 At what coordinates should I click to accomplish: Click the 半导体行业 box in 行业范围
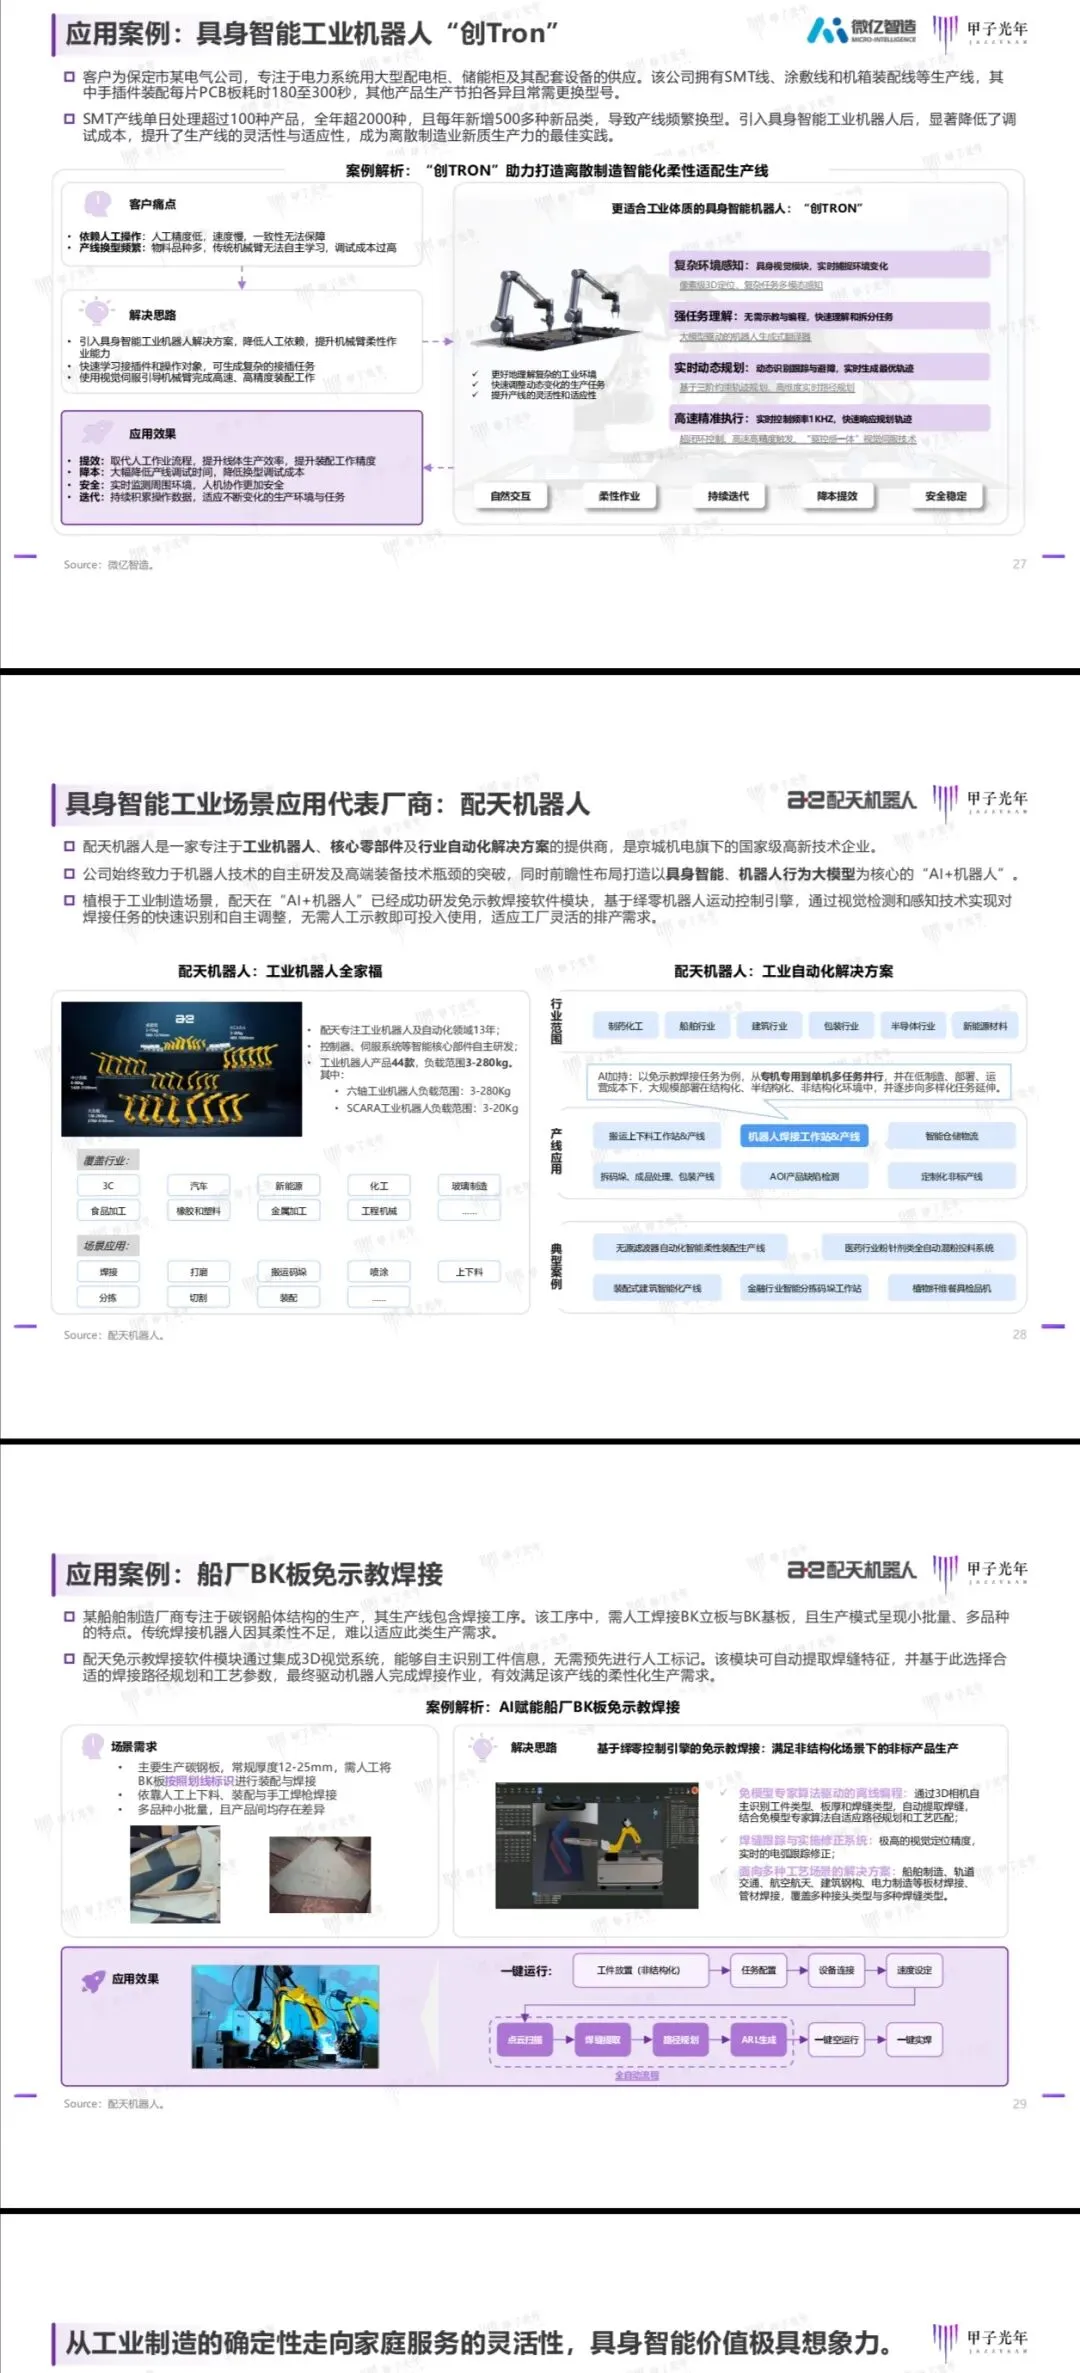(x=913, y=1026)
